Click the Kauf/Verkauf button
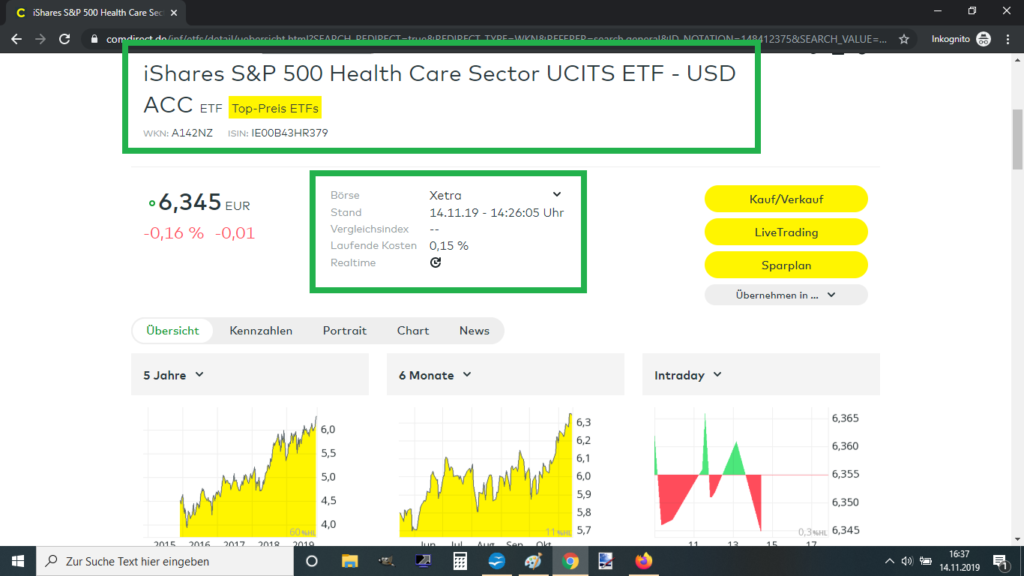 (x=786, y=199)
